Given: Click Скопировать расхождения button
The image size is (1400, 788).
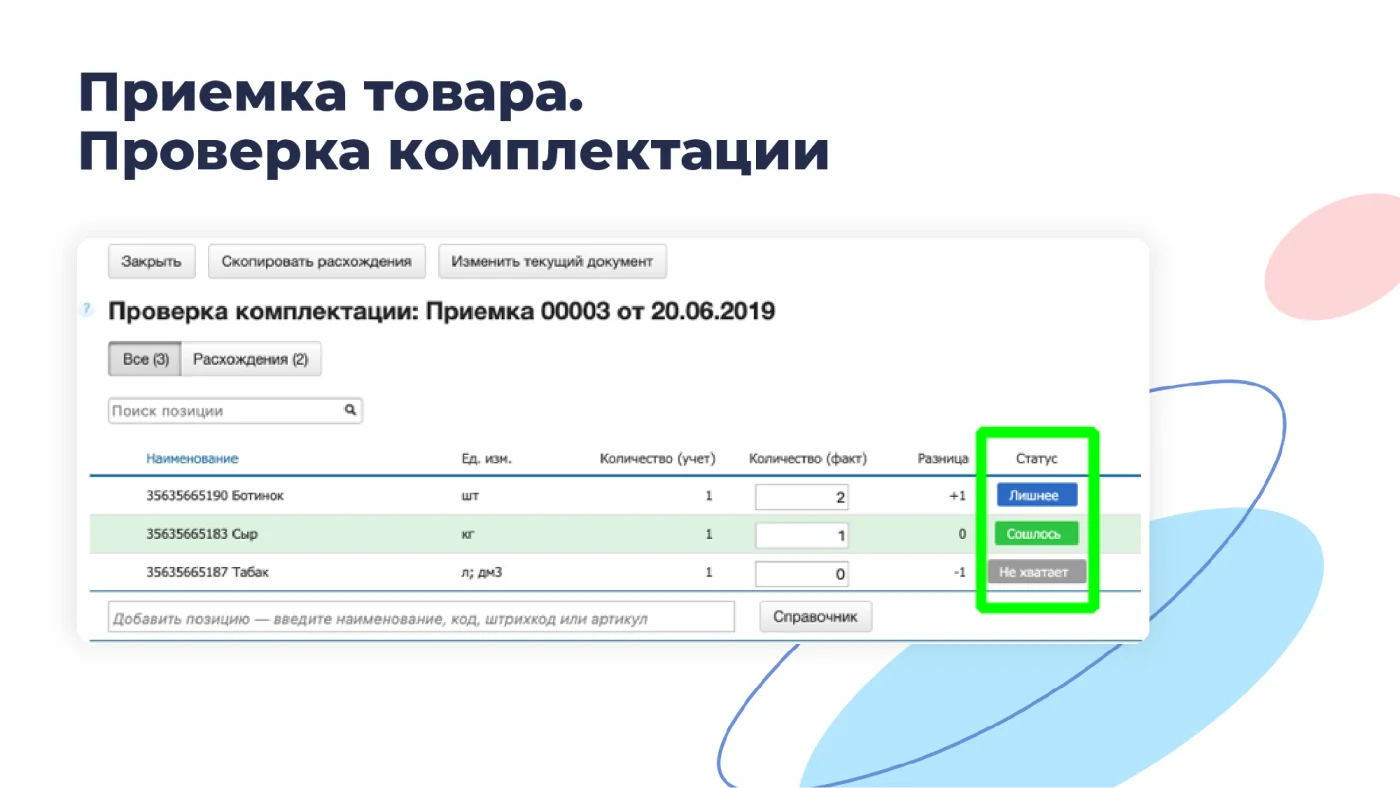Looking at the screenshot, I should pos(316,262).
